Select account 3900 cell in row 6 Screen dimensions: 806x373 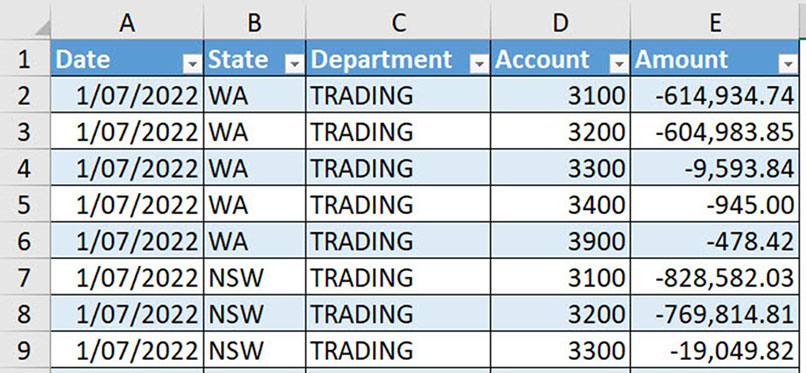coord(560,240)
